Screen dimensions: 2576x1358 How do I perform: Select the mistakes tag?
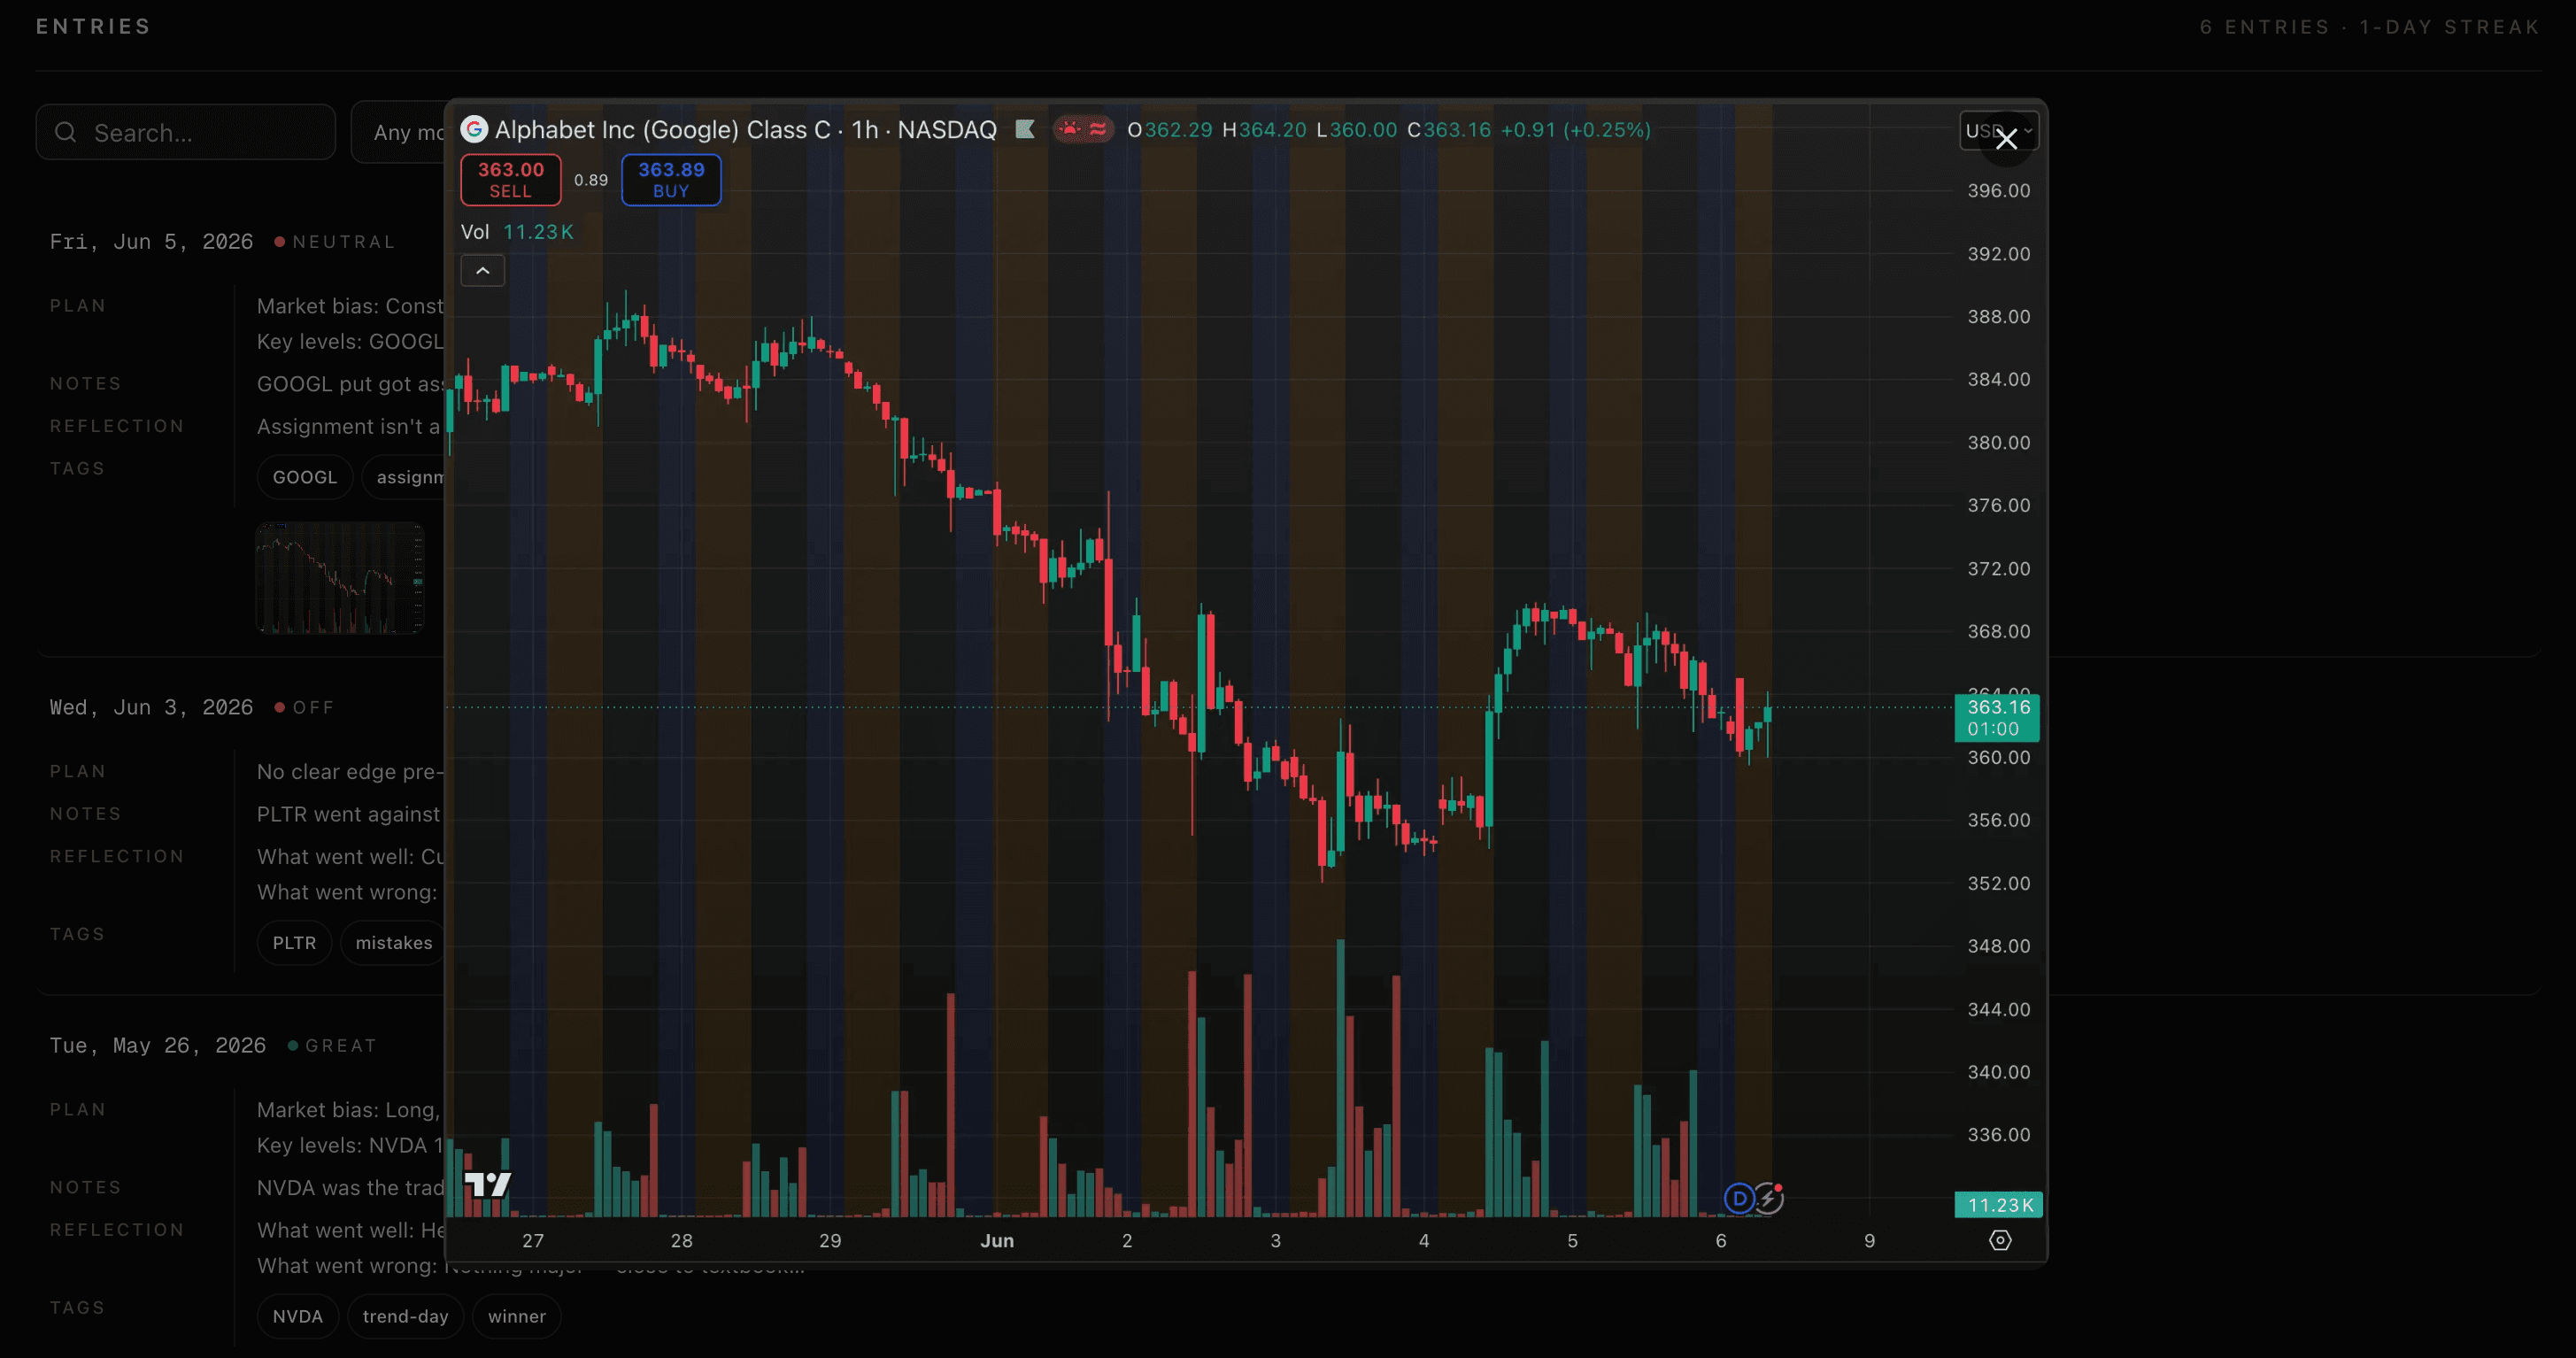pyautogui.click(x=393, y=943)
